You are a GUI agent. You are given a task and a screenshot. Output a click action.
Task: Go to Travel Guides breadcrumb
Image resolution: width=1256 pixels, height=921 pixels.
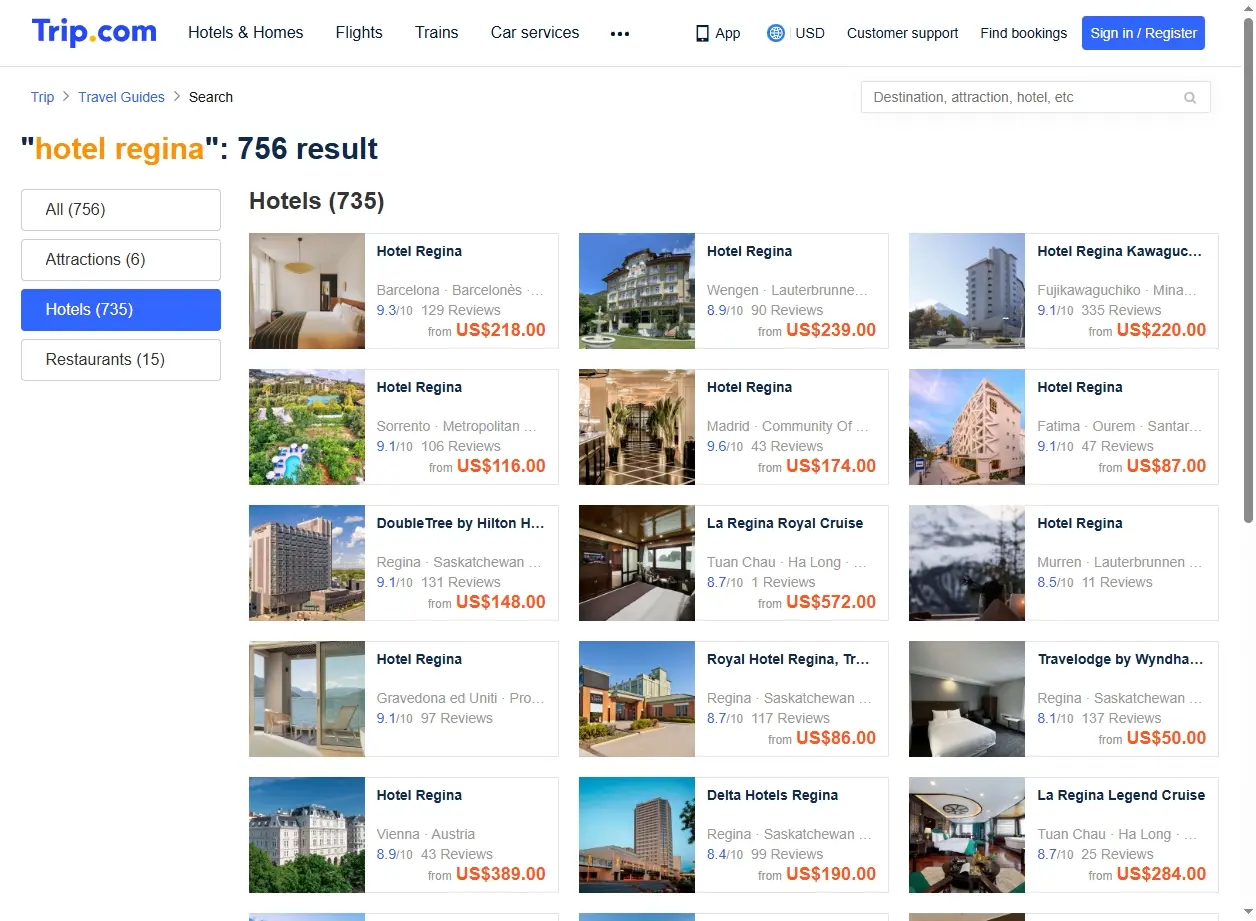(x=121, y=97)
